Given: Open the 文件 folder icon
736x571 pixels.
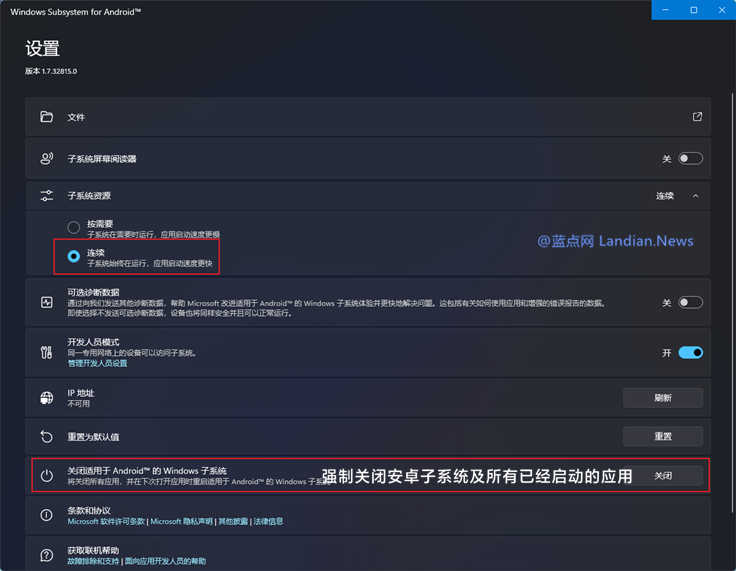Looking at the screenshot, I should click(x=46, y=116).
